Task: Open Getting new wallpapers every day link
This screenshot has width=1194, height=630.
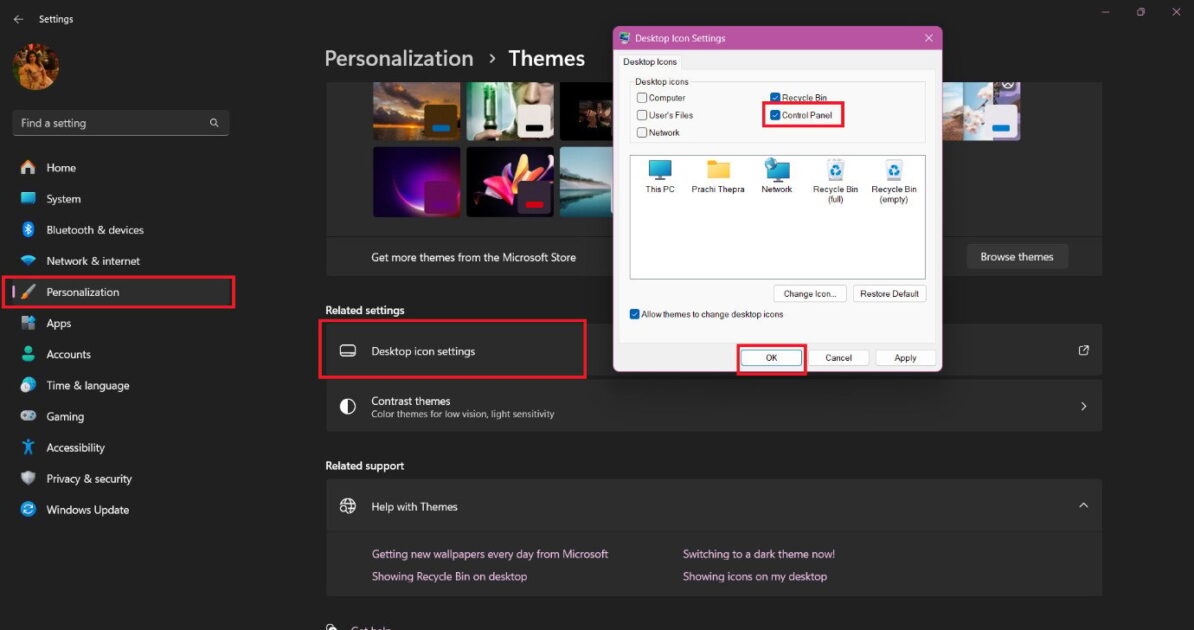Action: 490,554
